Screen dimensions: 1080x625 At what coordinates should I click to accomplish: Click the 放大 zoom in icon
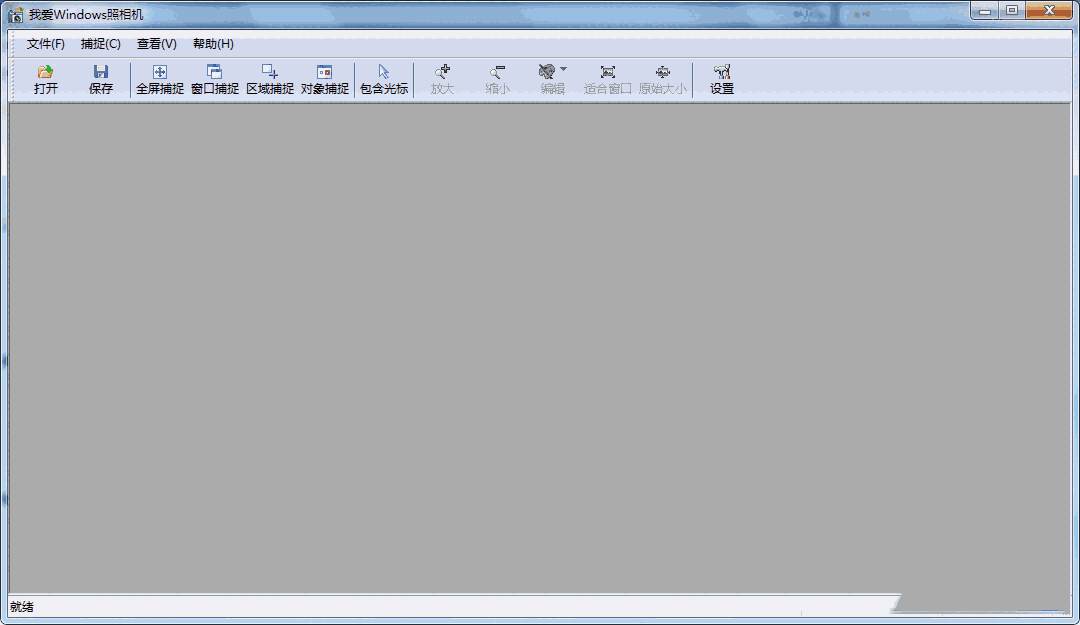[442, 80]
